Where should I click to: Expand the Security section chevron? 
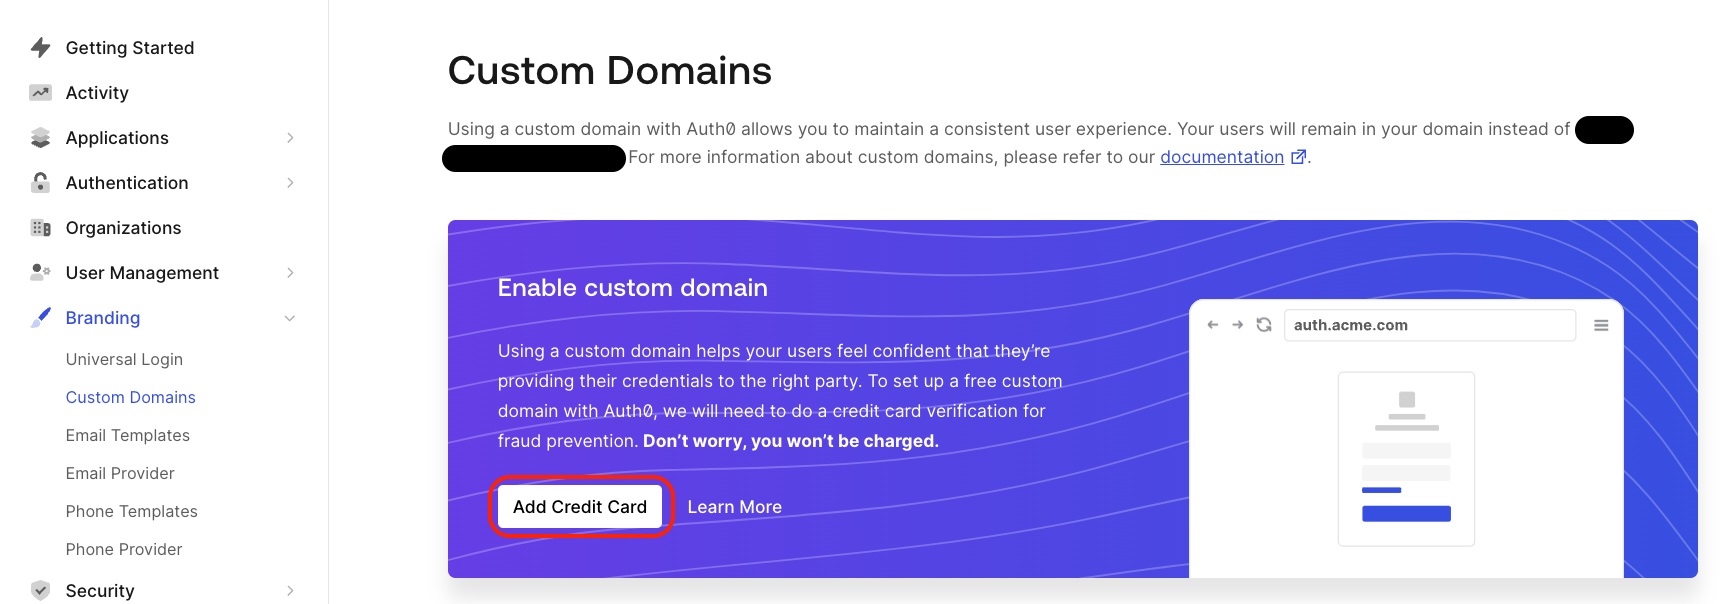[290, 590]
